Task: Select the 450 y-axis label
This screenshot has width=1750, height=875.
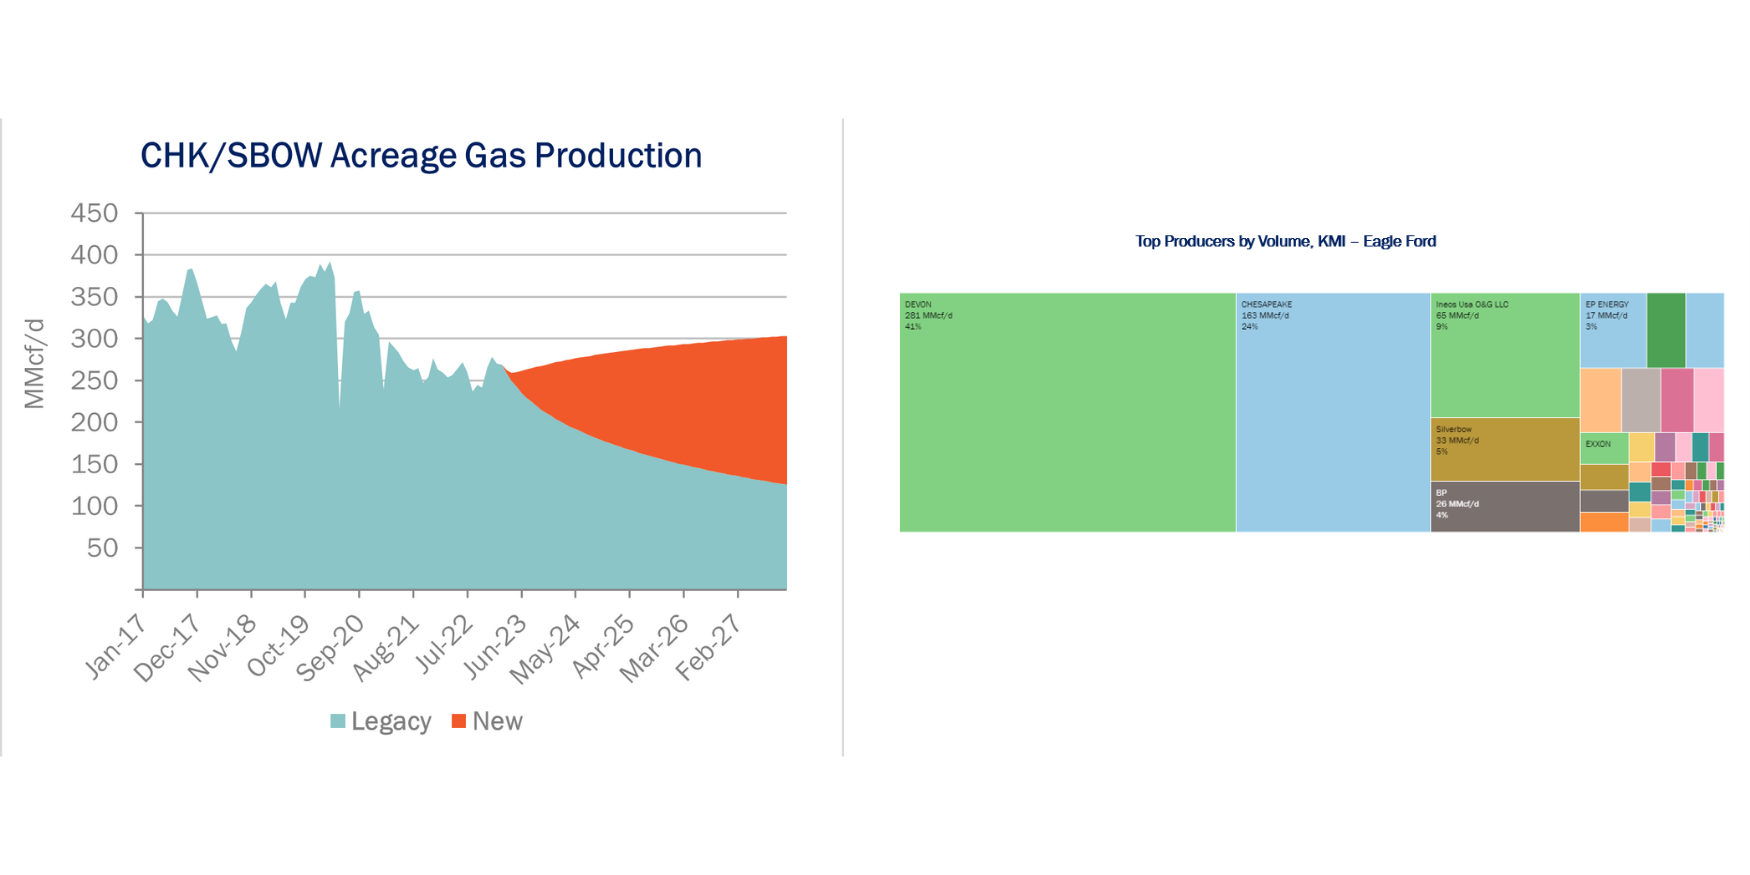Action: click(x=94, y=213)
